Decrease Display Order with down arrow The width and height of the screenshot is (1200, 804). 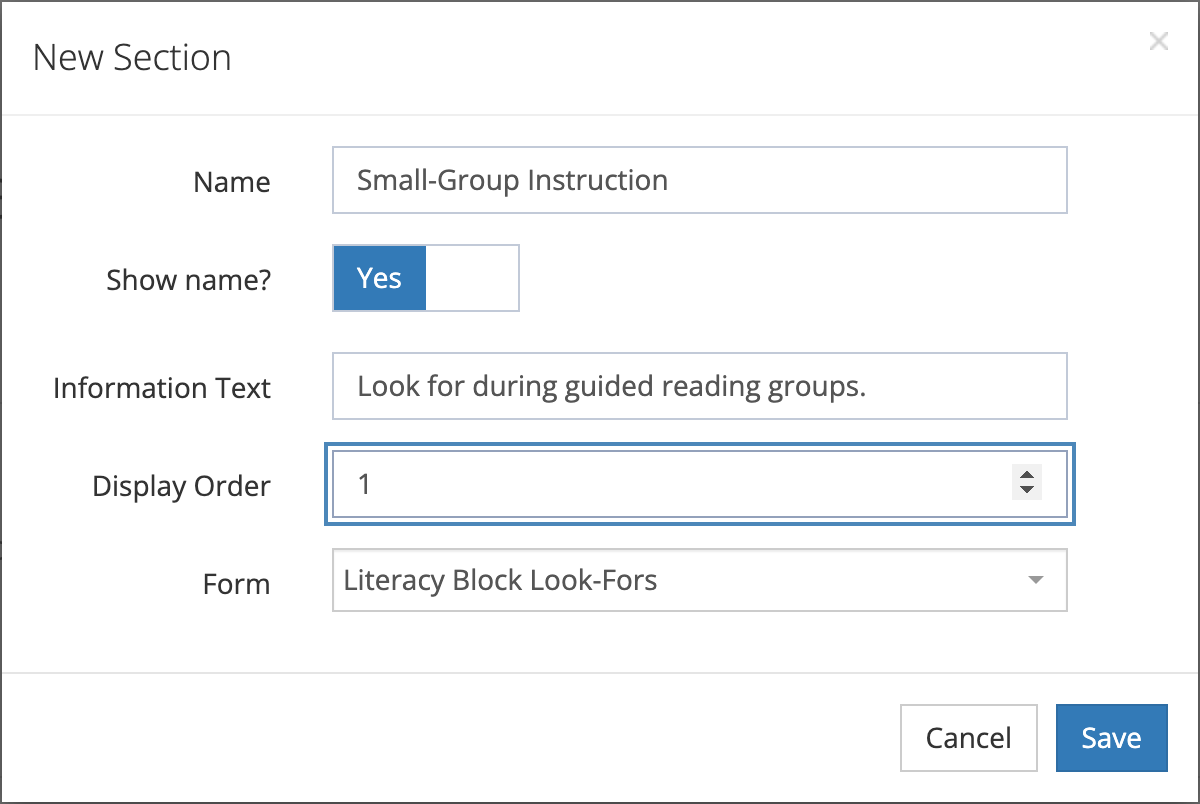1026,492
